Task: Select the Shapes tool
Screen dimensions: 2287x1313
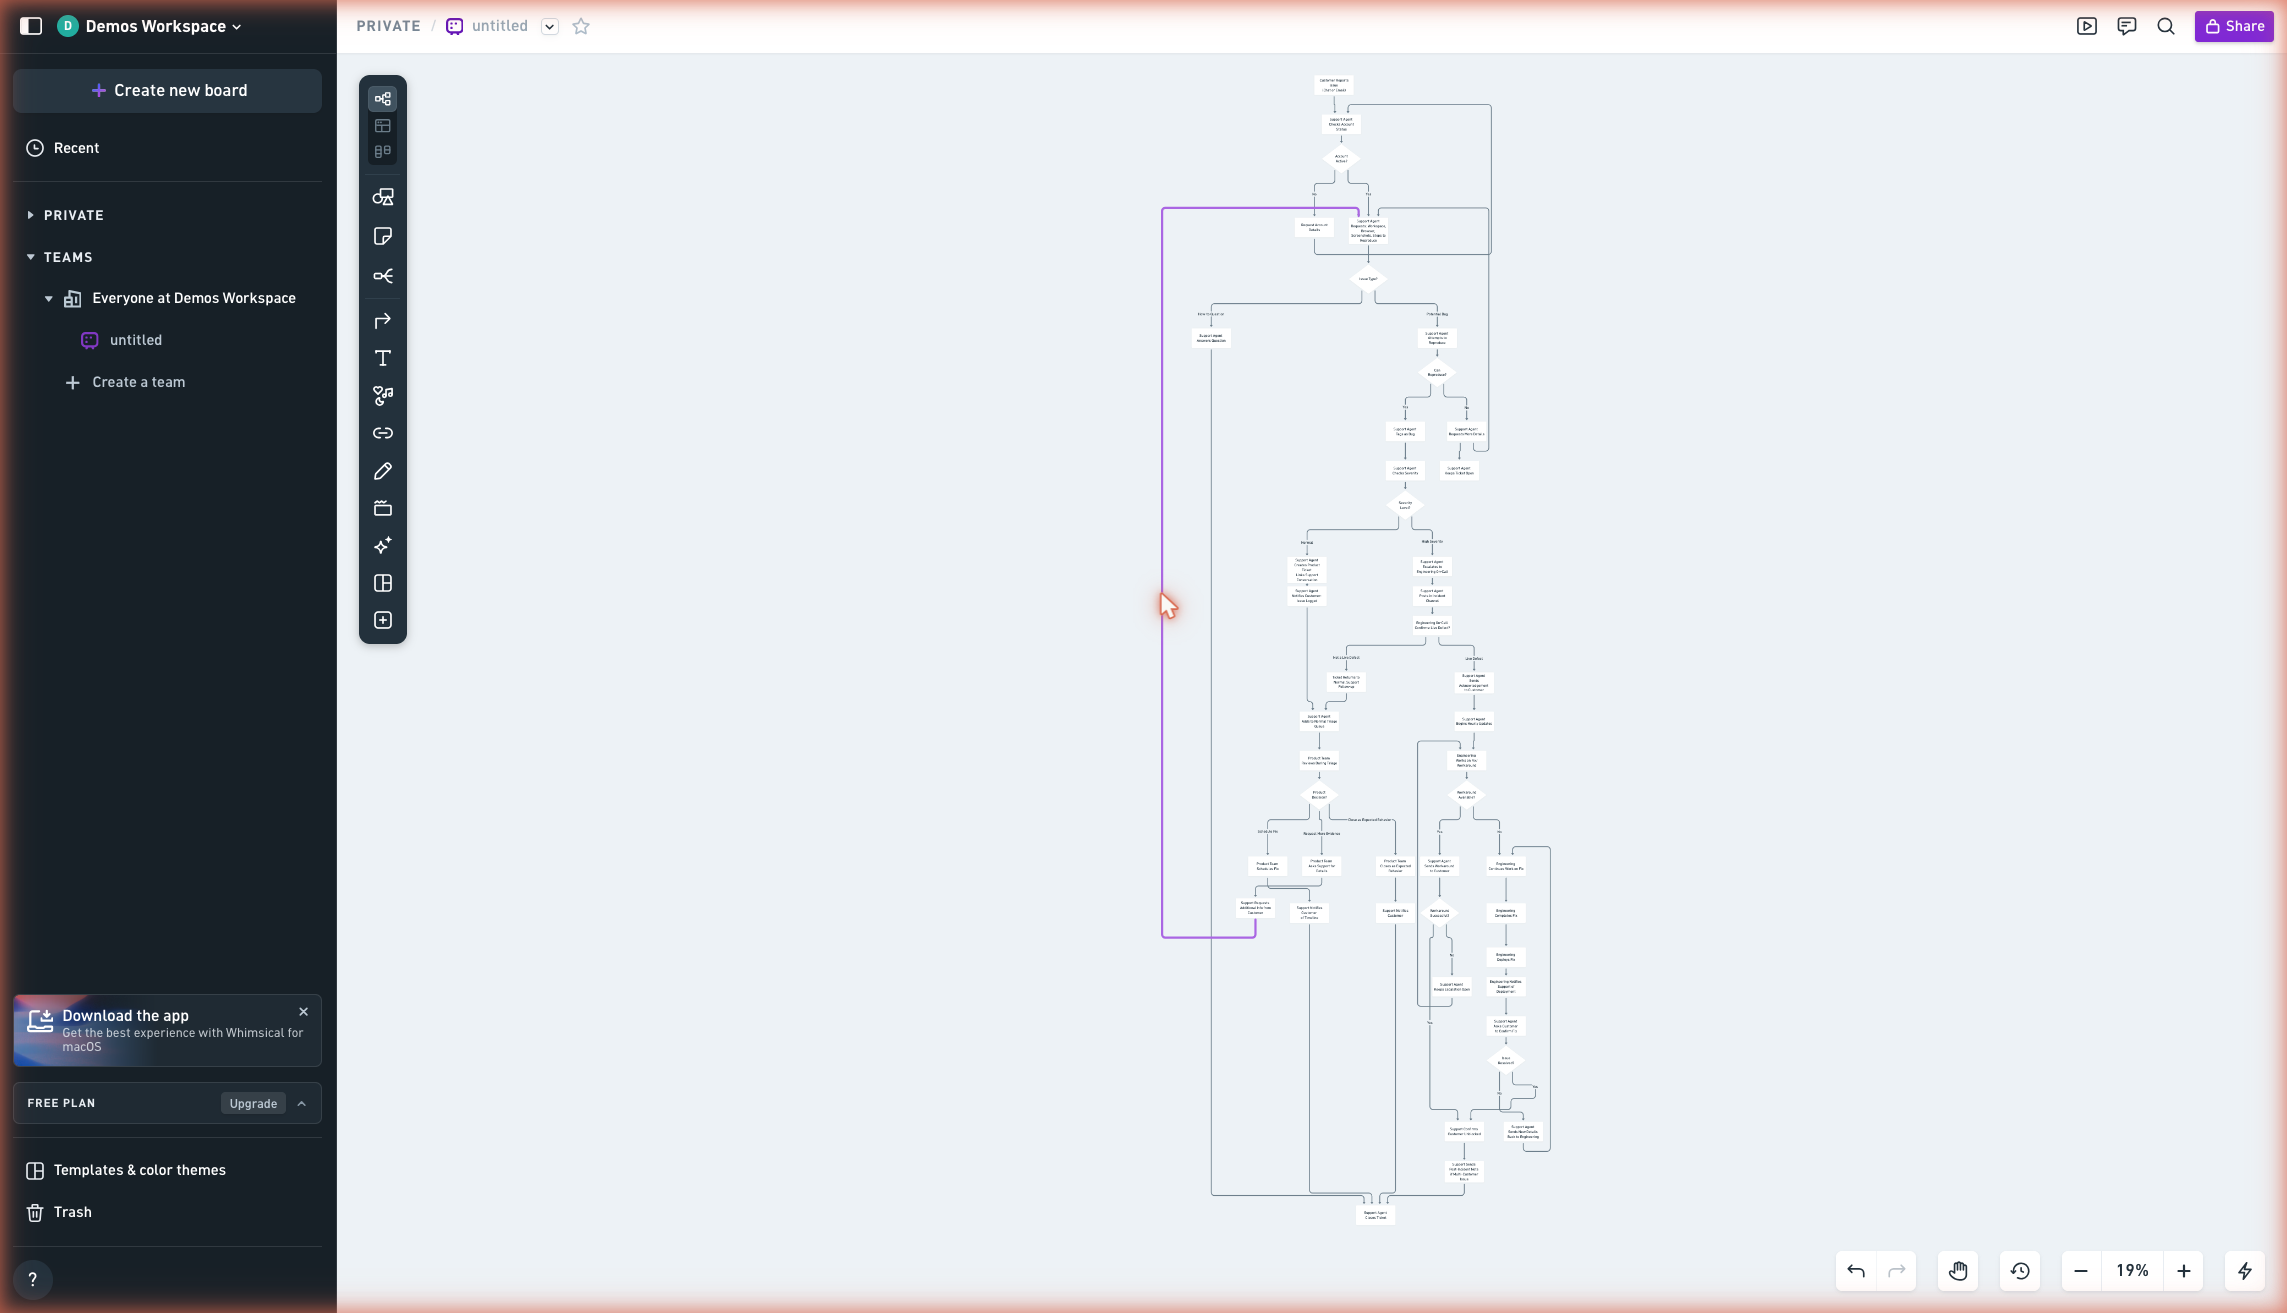Action: (x=383, y=197)
